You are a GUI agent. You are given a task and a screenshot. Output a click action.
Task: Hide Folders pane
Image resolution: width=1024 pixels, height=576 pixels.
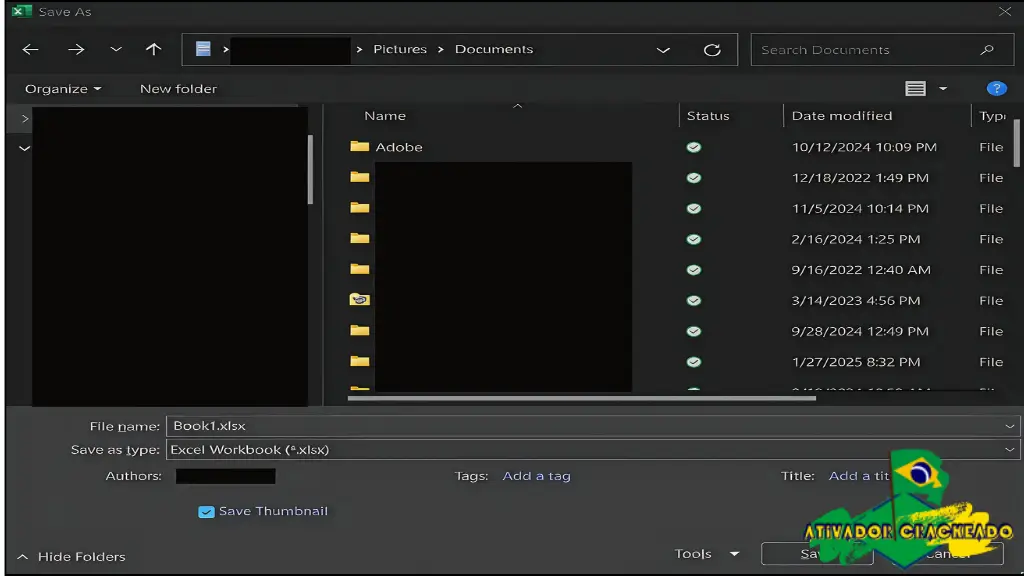coord(71,556)
